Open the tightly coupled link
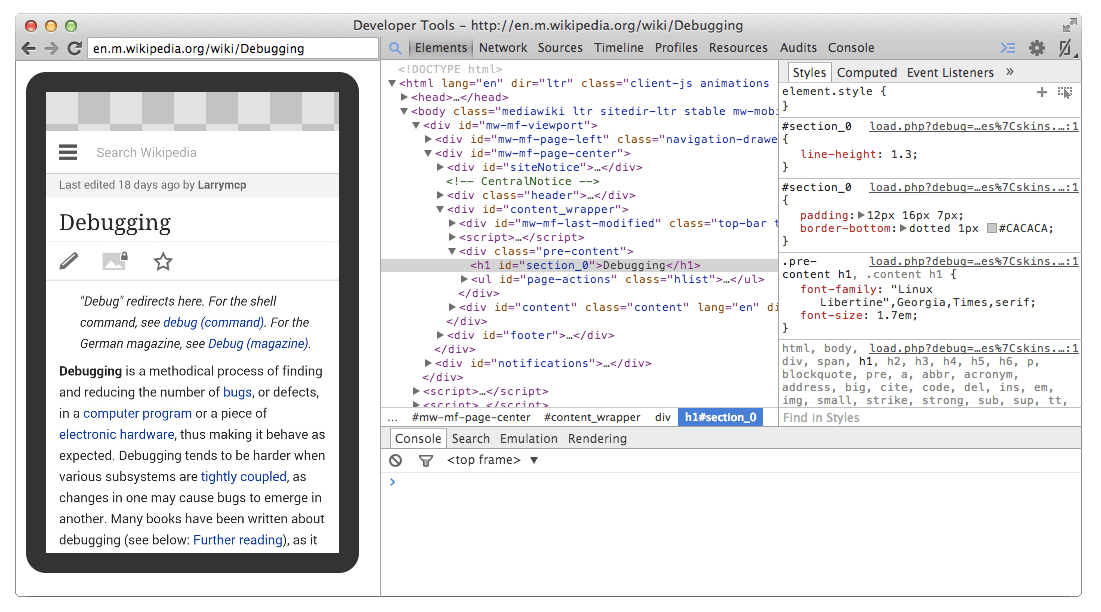 244,477
